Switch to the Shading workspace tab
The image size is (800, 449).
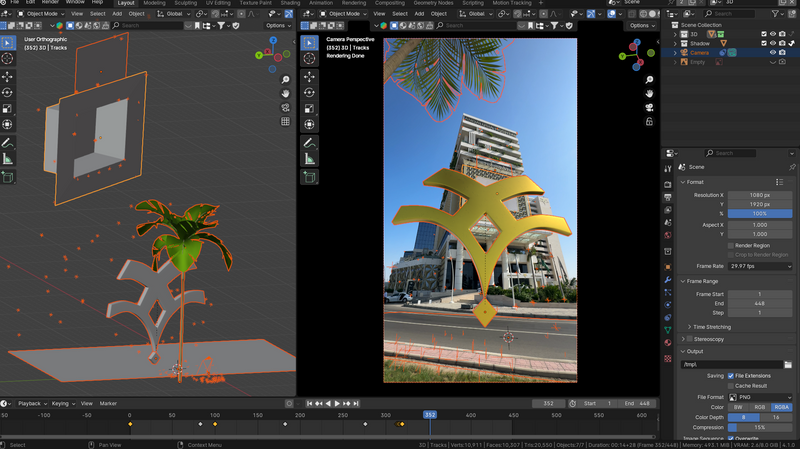click(x=290, y=3)
